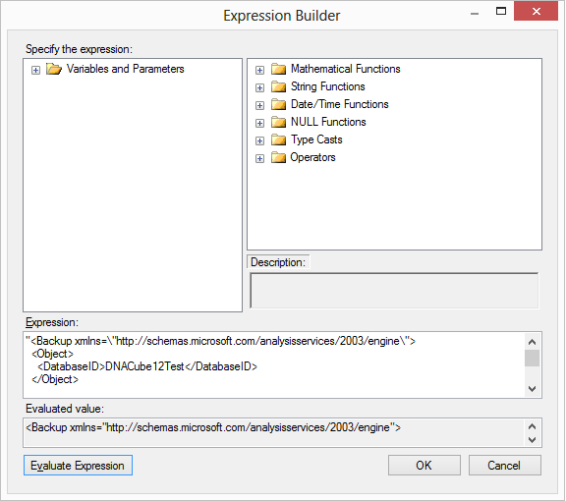Image resolution: width=566 pixels, height=501 pixels.
Task: Expand the Variables and Parameters node
Action: coord(35,70)
